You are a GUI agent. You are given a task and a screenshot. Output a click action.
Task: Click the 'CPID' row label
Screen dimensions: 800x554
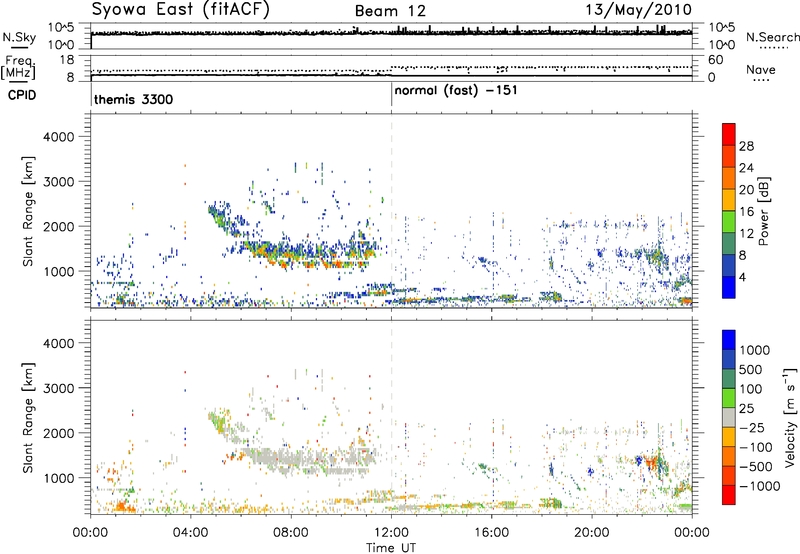(21, 95)
